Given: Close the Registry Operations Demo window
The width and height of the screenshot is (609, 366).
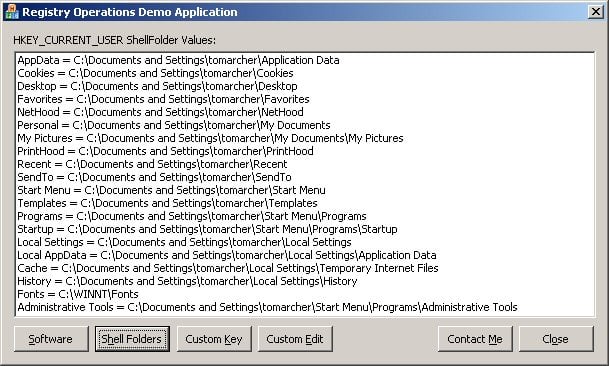Looking at the screenshot, I should click(x=595, y=12).
